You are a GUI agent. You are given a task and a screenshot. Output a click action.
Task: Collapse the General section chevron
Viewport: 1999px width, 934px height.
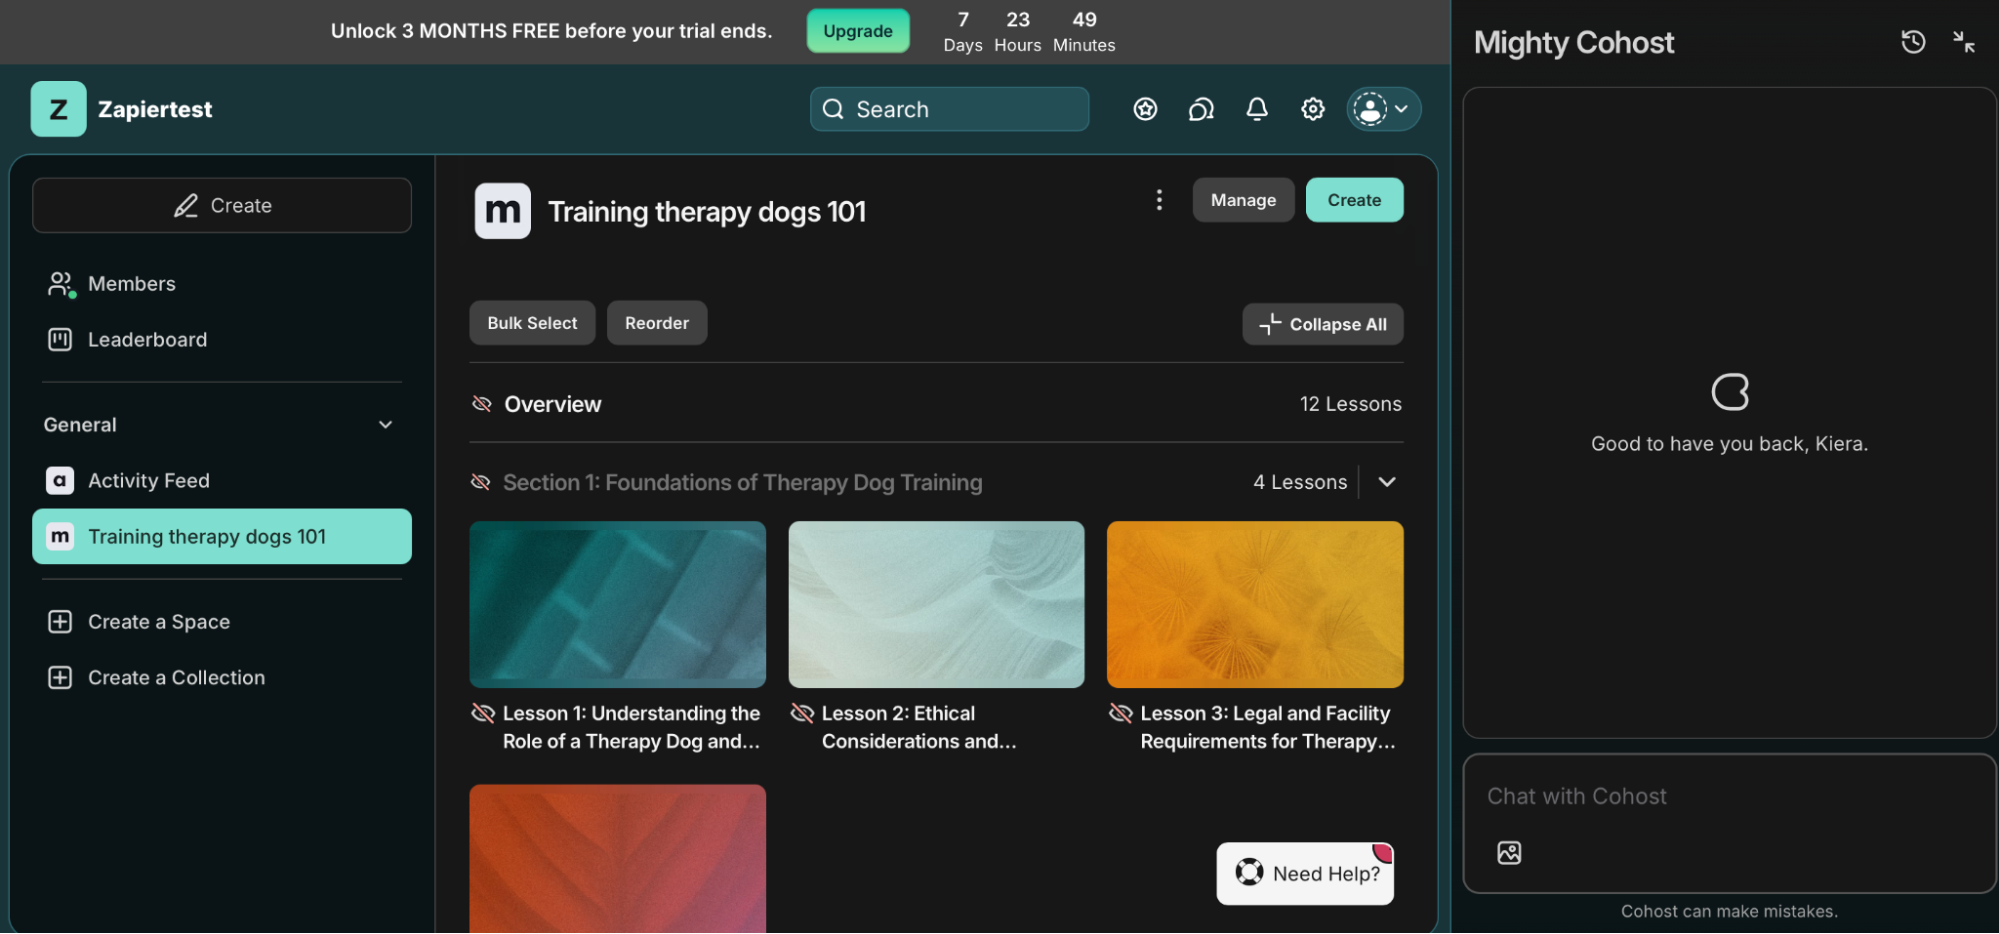pos(385,425)
